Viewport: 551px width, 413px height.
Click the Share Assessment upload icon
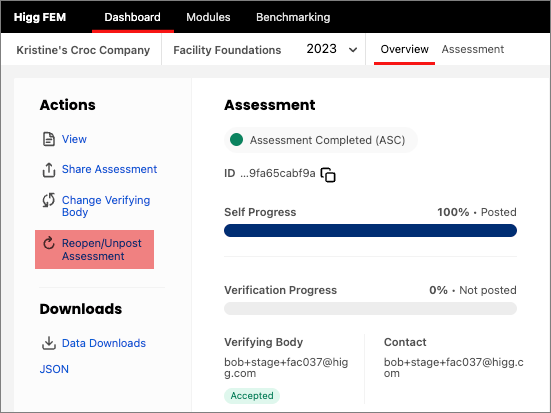pyautogui.click(x=49, y=170)
